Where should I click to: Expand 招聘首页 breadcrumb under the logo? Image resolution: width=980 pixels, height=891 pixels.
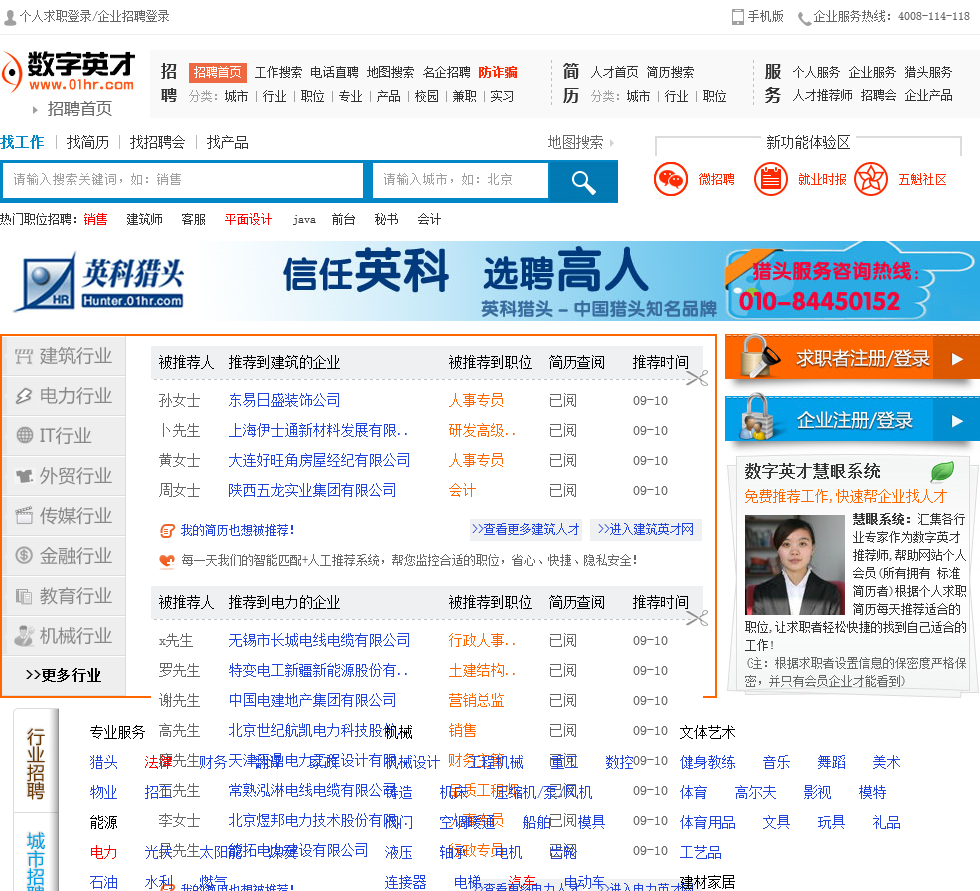80,109
